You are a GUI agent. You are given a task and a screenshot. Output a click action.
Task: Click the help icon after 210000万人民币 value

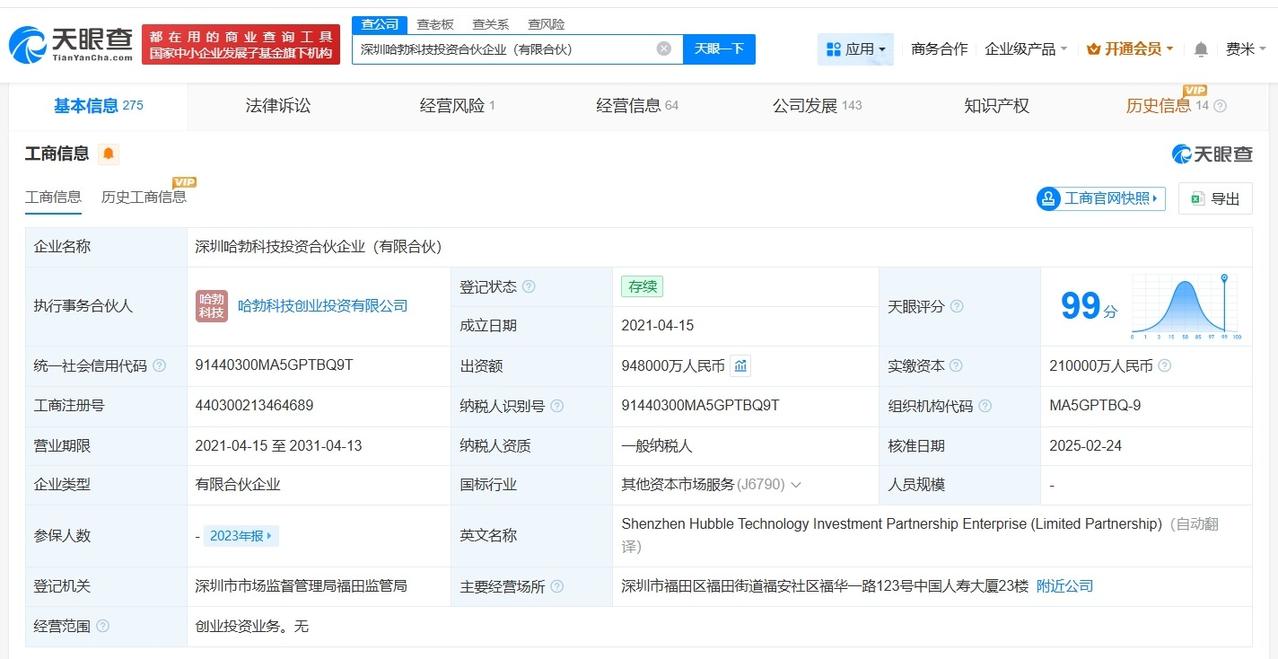(1165, 366)
